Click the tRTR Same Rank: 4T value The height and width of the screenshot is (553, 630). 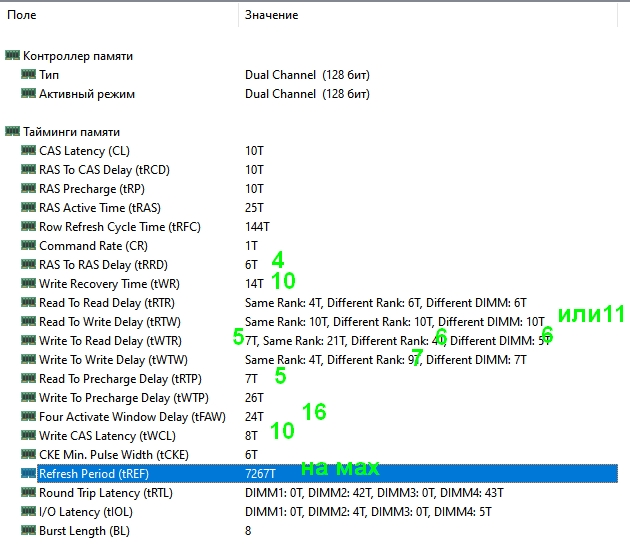pyautogui.click(x=386, y=303)
